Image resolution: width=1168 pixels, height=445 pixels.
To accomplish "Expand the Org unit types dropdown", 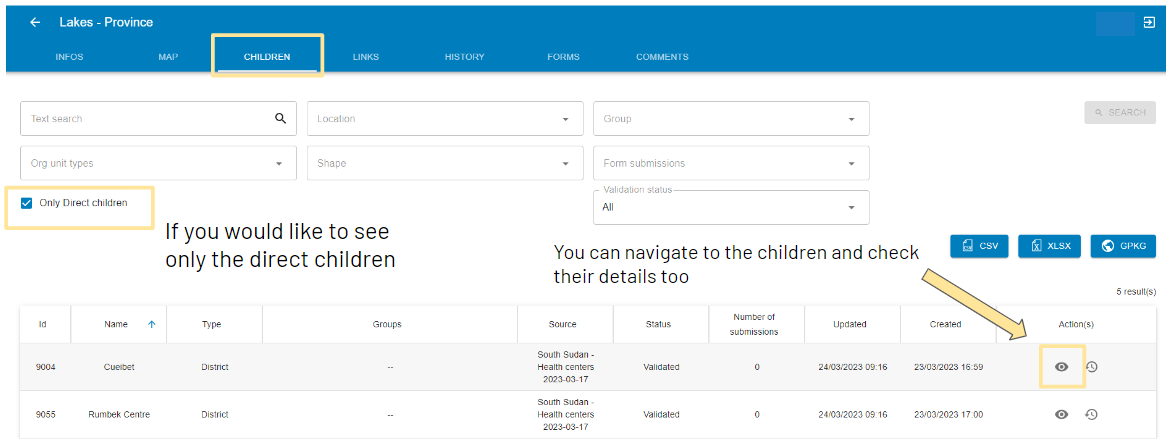I will pyautogui.click(x=158, y=163).
